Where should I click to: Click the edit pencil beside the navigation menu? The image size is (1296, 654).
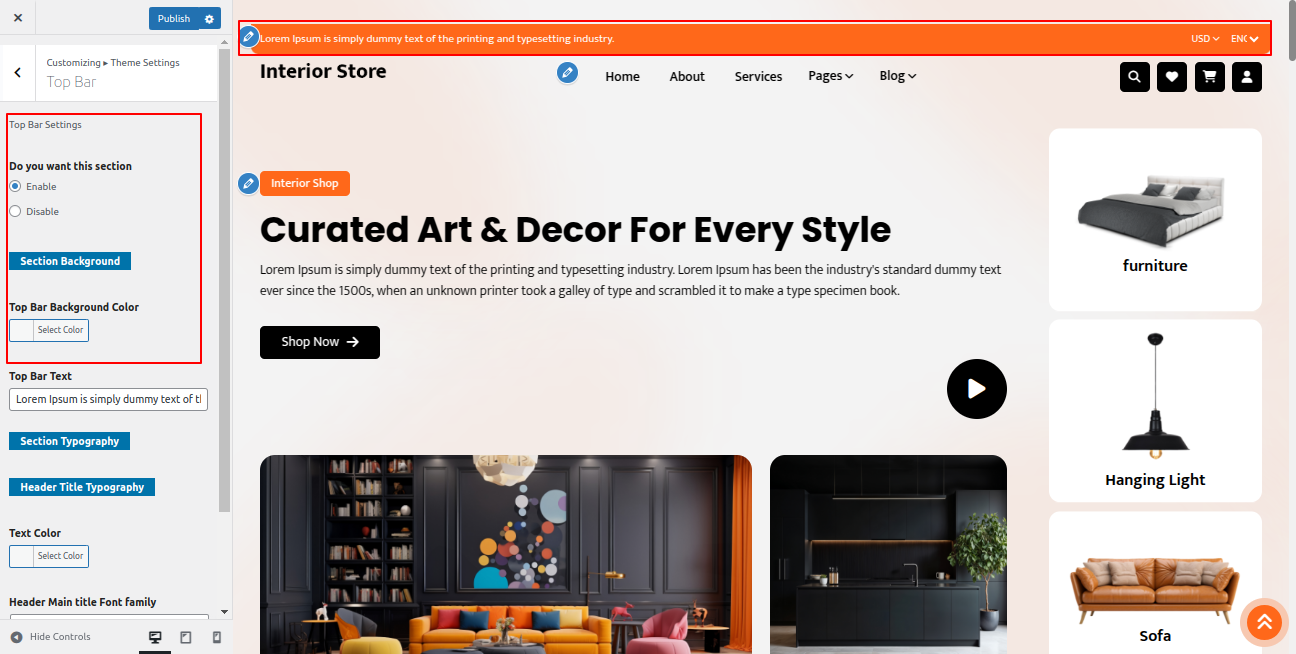(x=567, y=73)
